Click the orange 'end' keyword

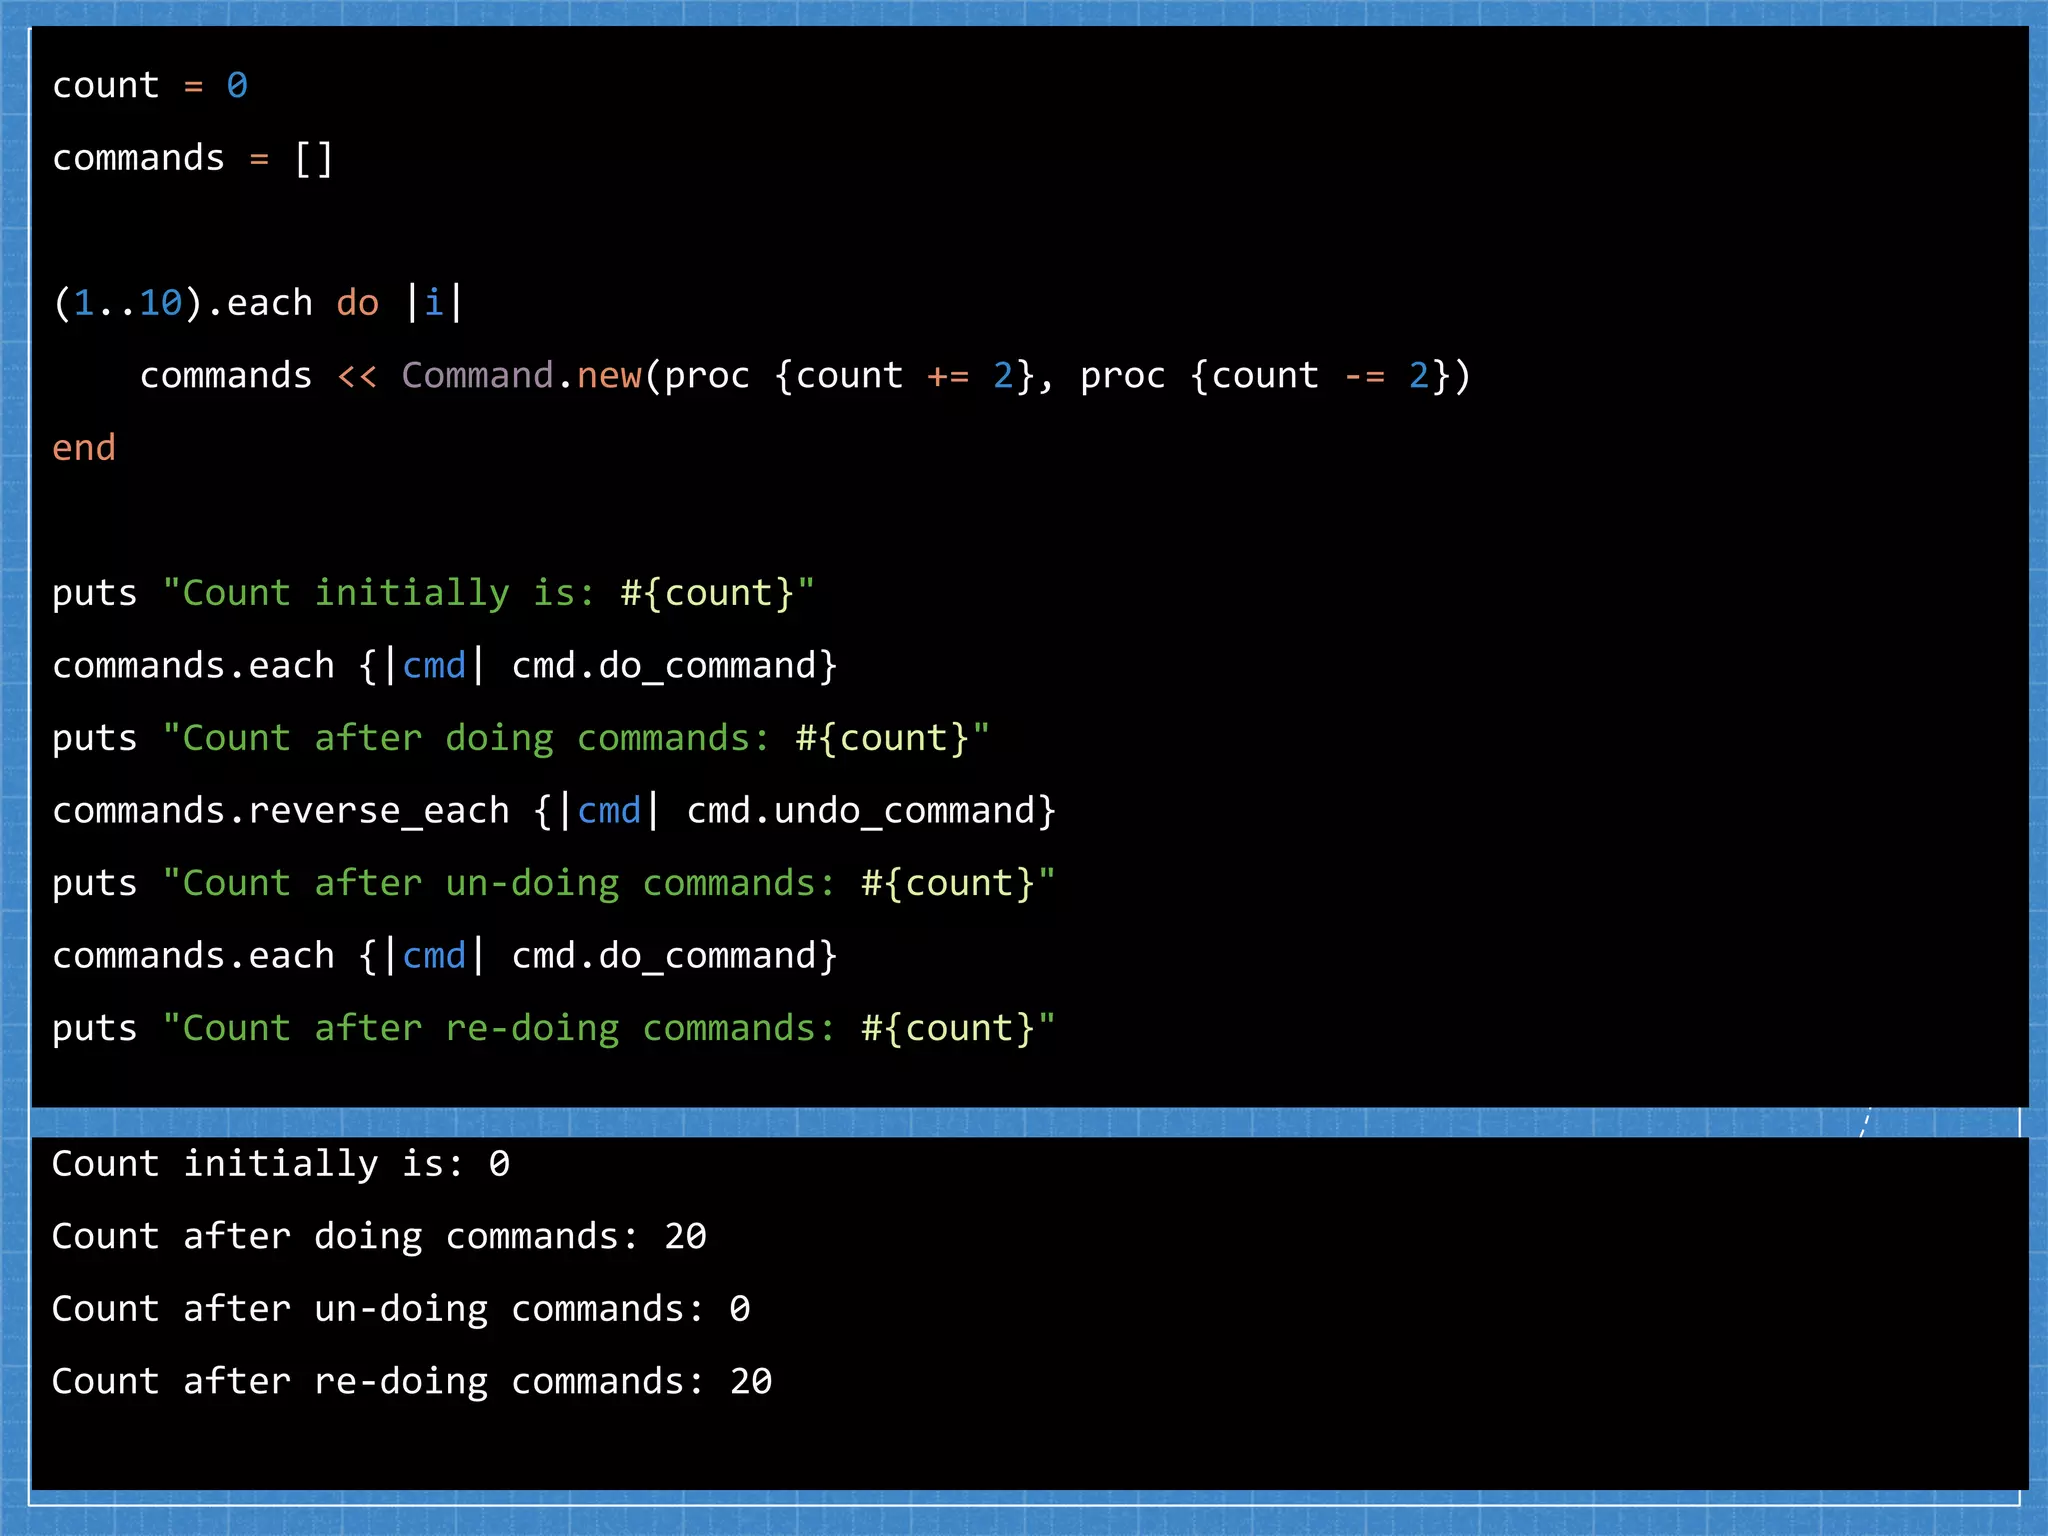(x=84, y=448)
